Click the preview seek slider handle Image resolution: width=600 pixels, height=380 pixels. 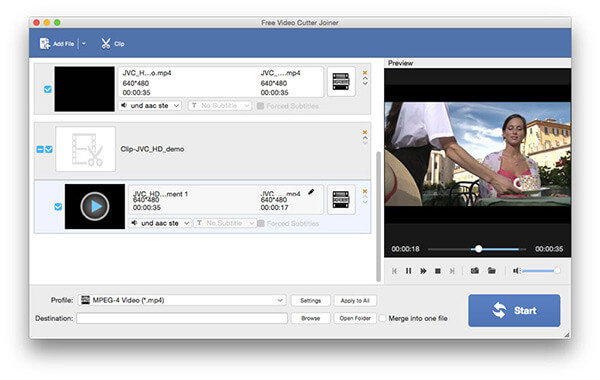click(478, 249)
